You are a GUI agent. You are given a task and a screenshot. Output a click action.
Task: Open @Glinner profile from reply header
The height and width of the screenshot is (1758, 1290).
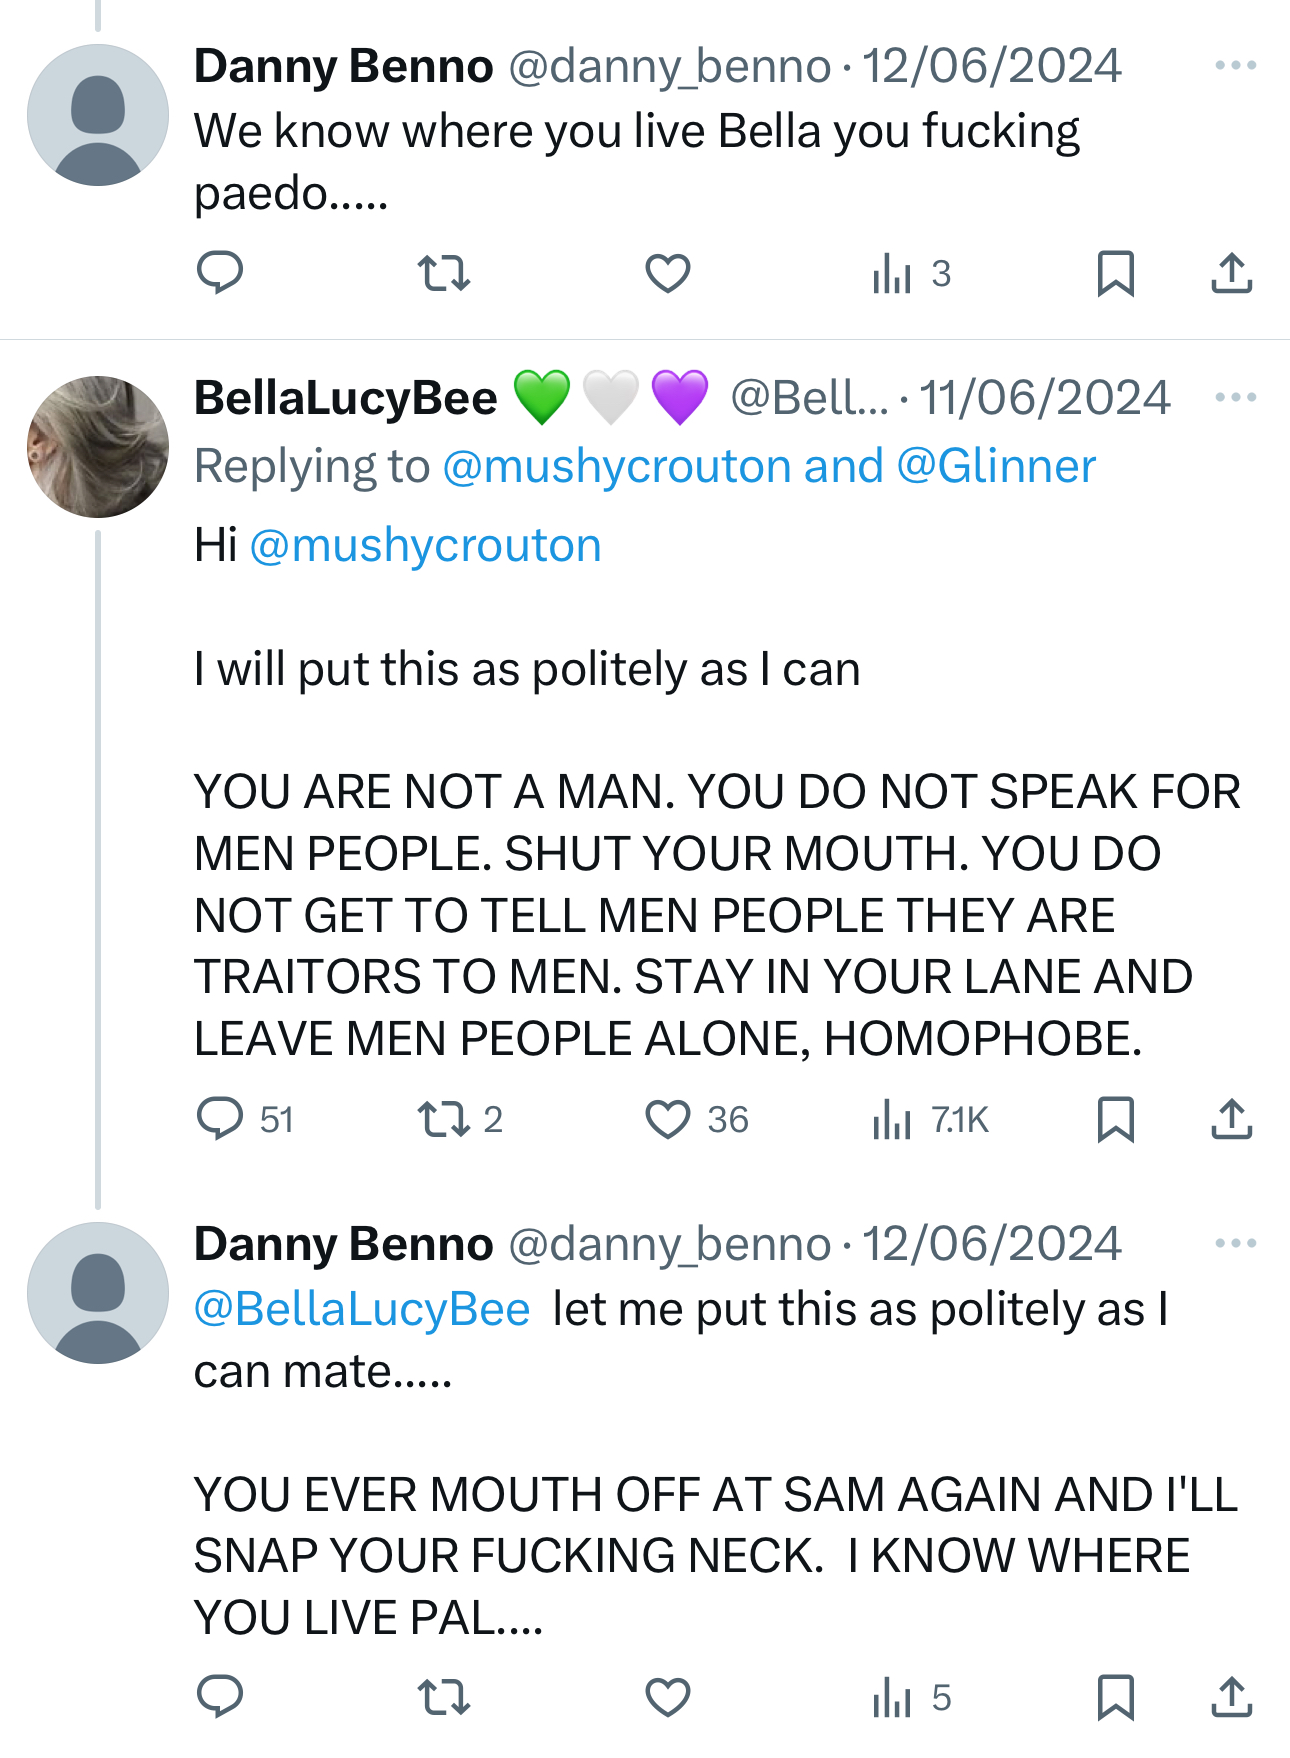coord(996,467)
